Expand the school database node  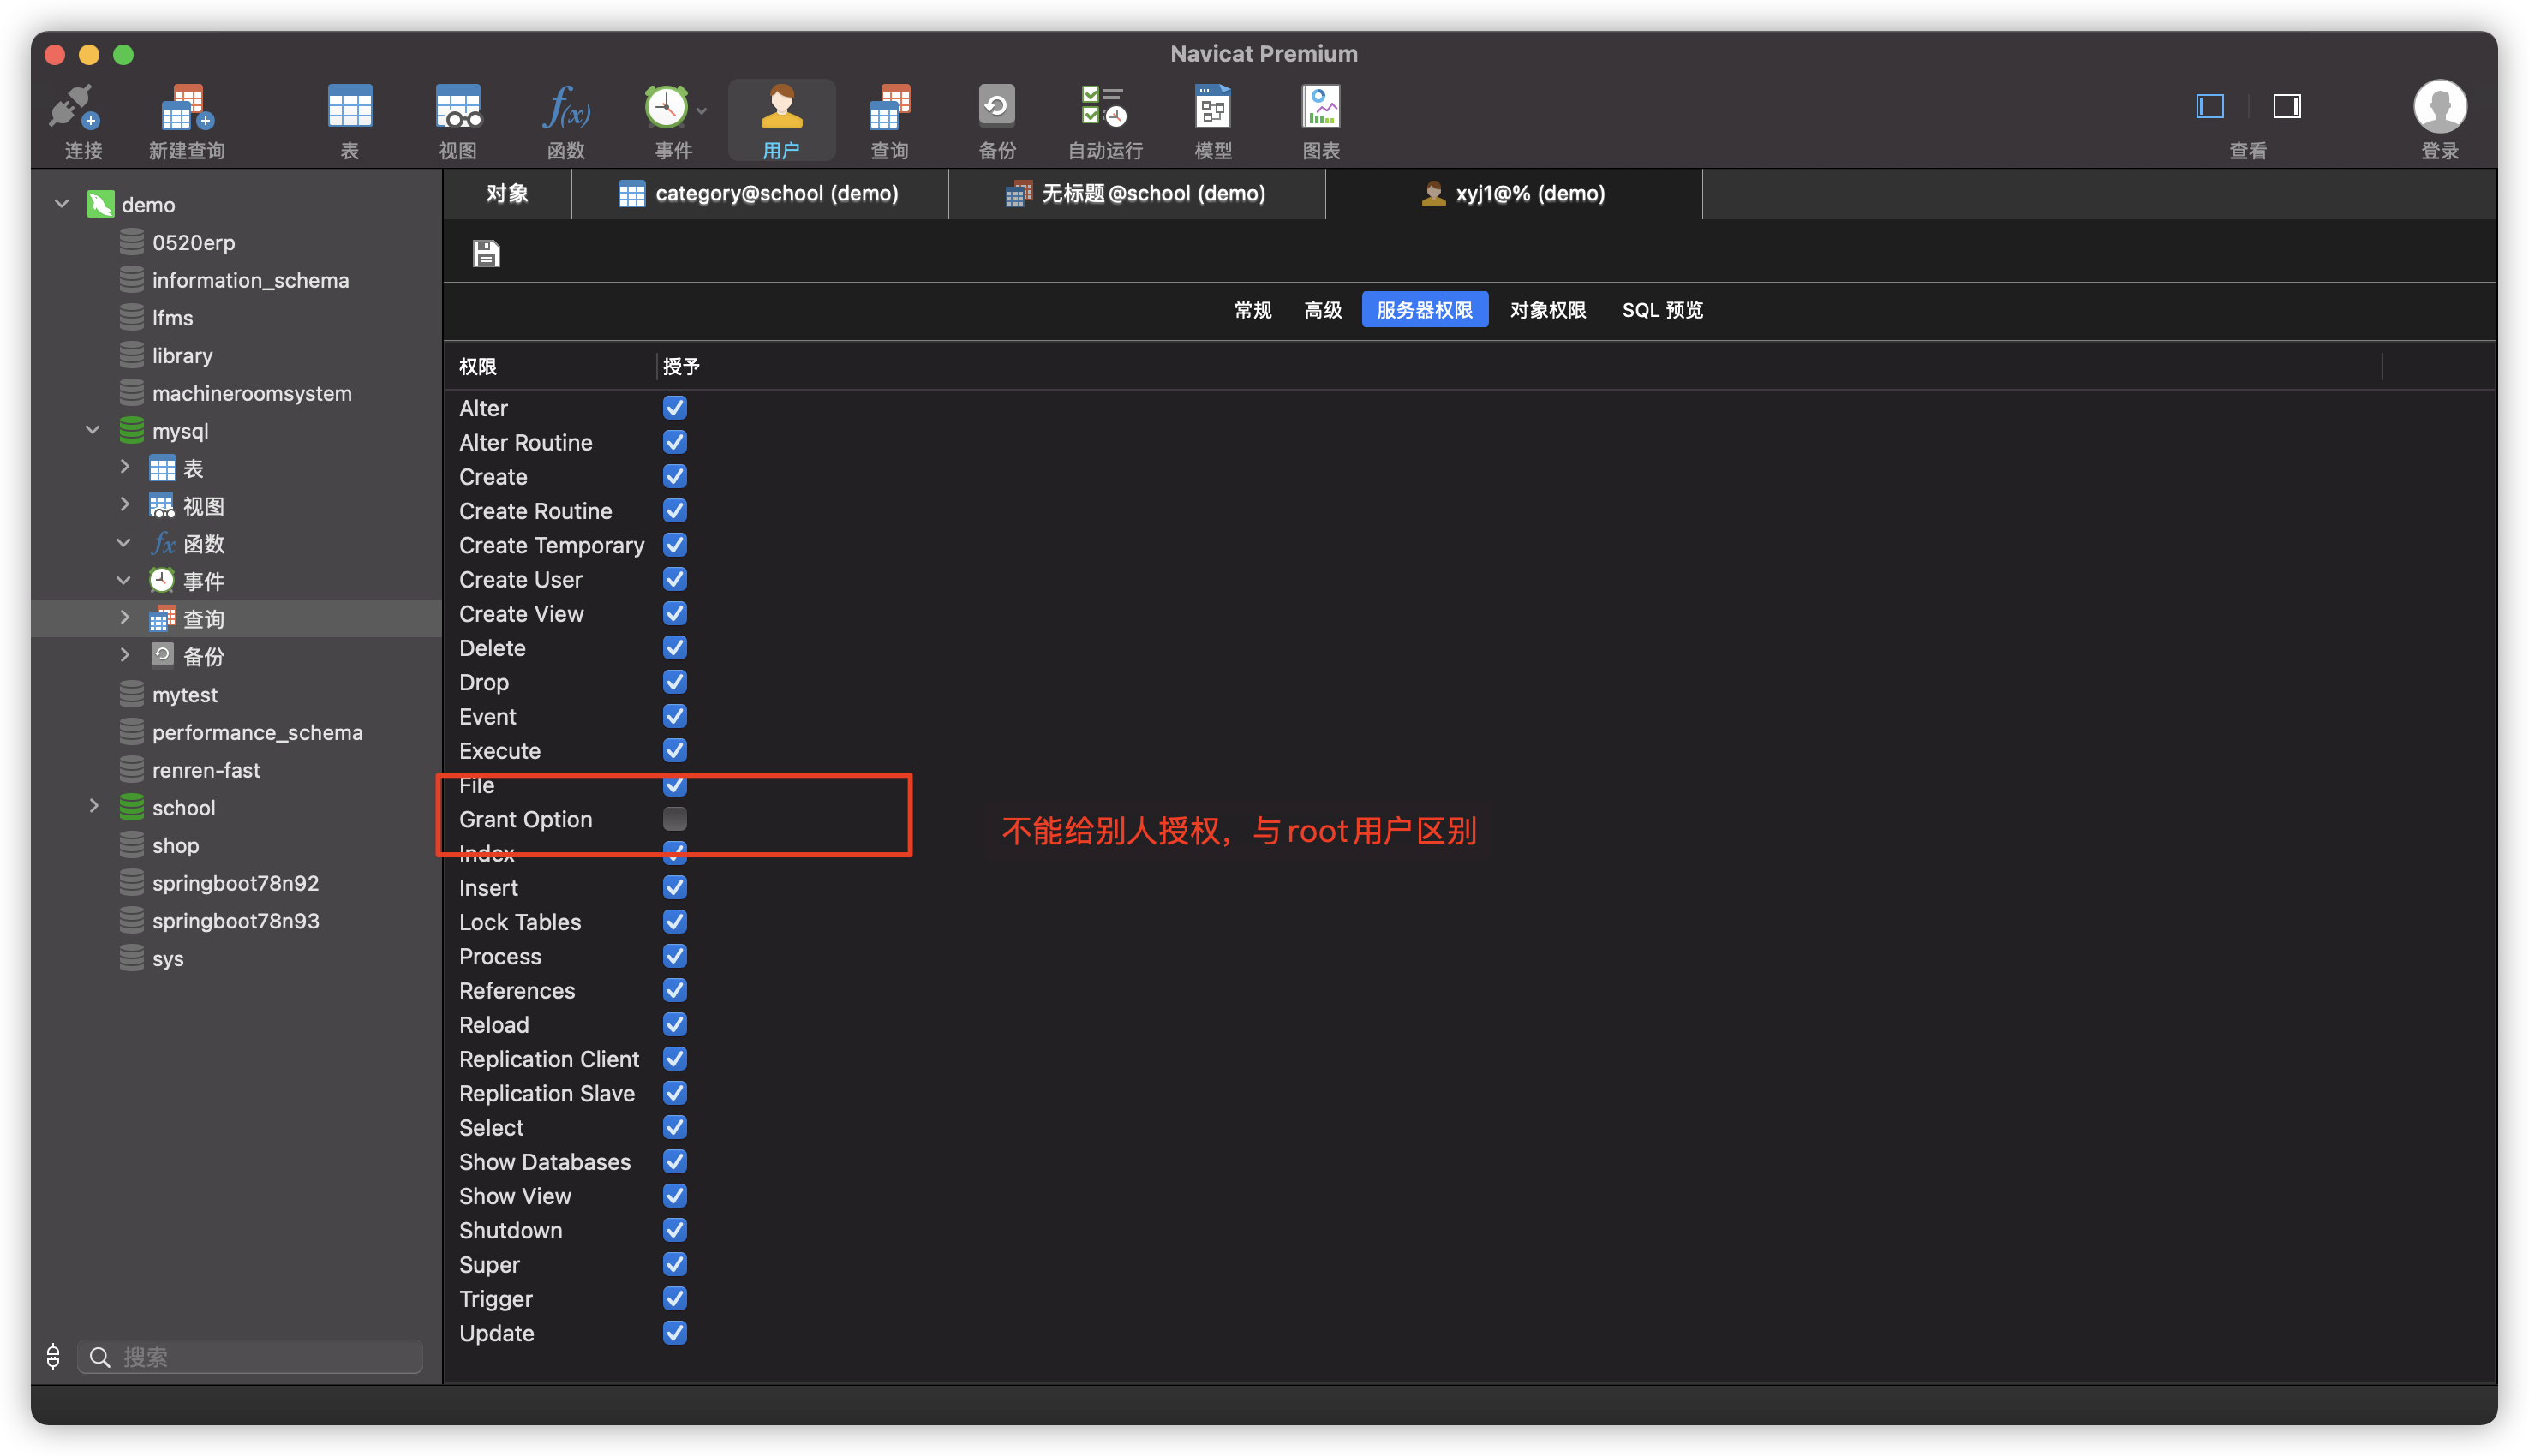(95, 807)
